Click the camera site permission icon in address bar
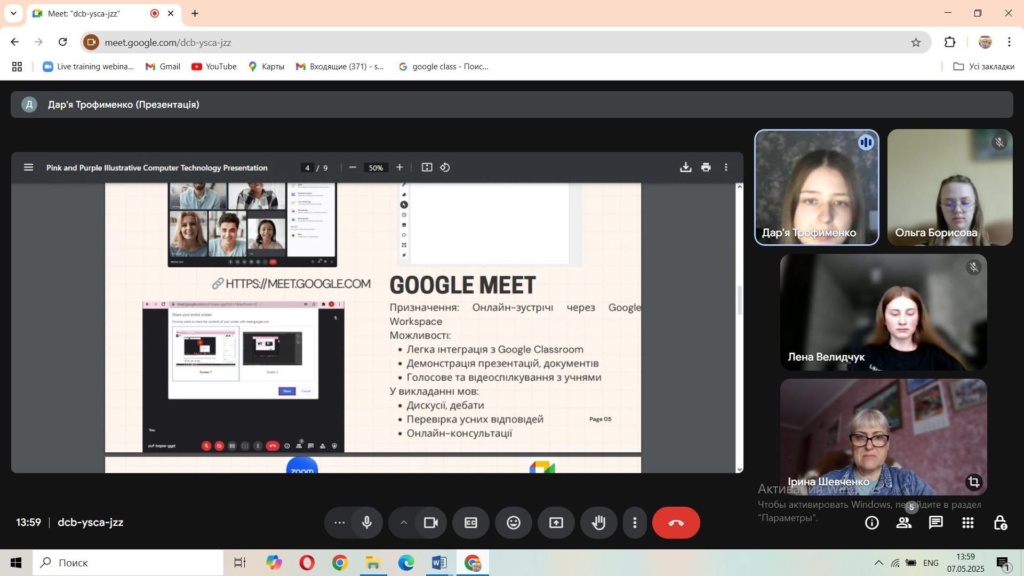This screenshot has height=576, width=1024. point(91,42)
